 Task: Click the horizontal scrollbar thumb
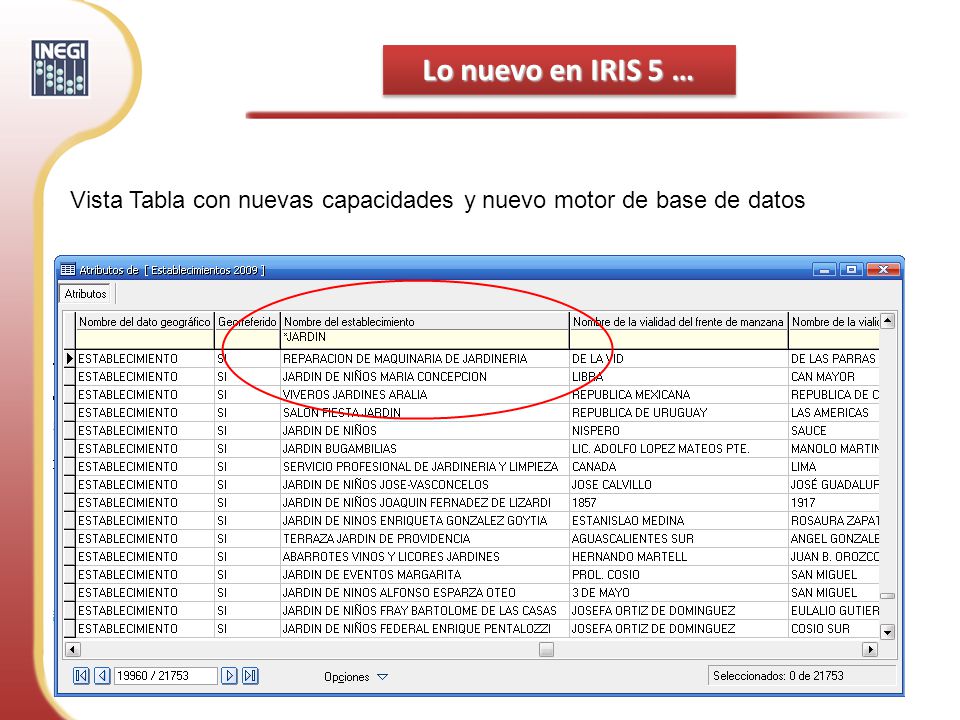[x=546, y=649]
